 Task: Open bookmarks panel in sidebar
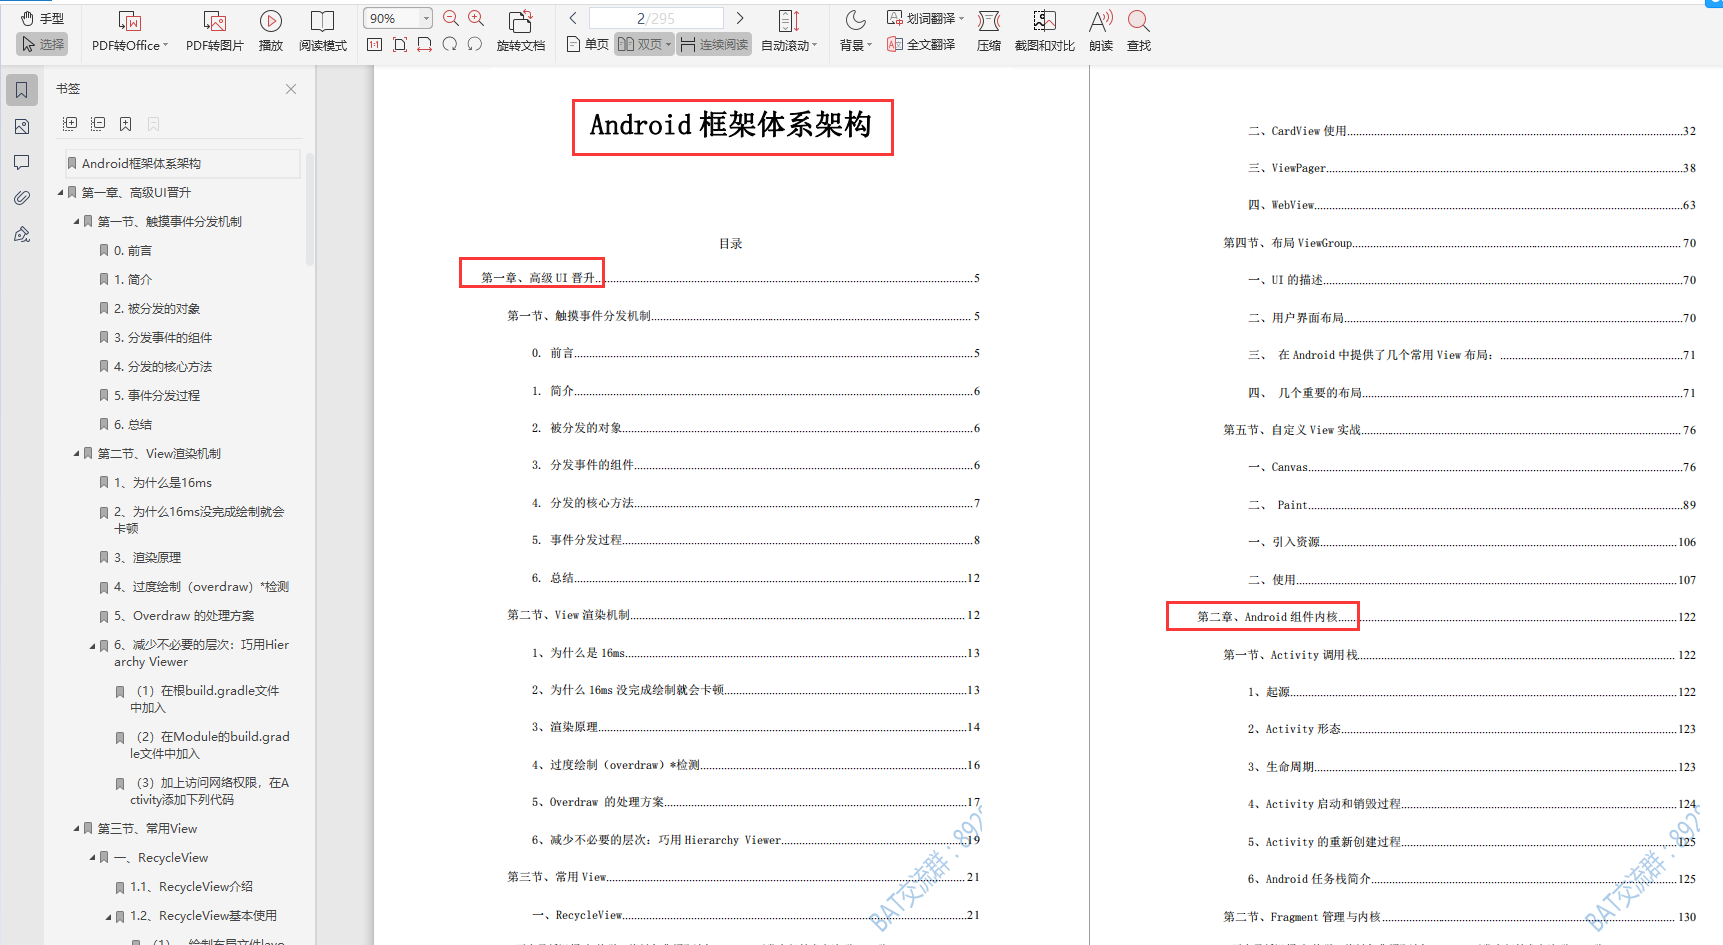[x=22, y=90]
